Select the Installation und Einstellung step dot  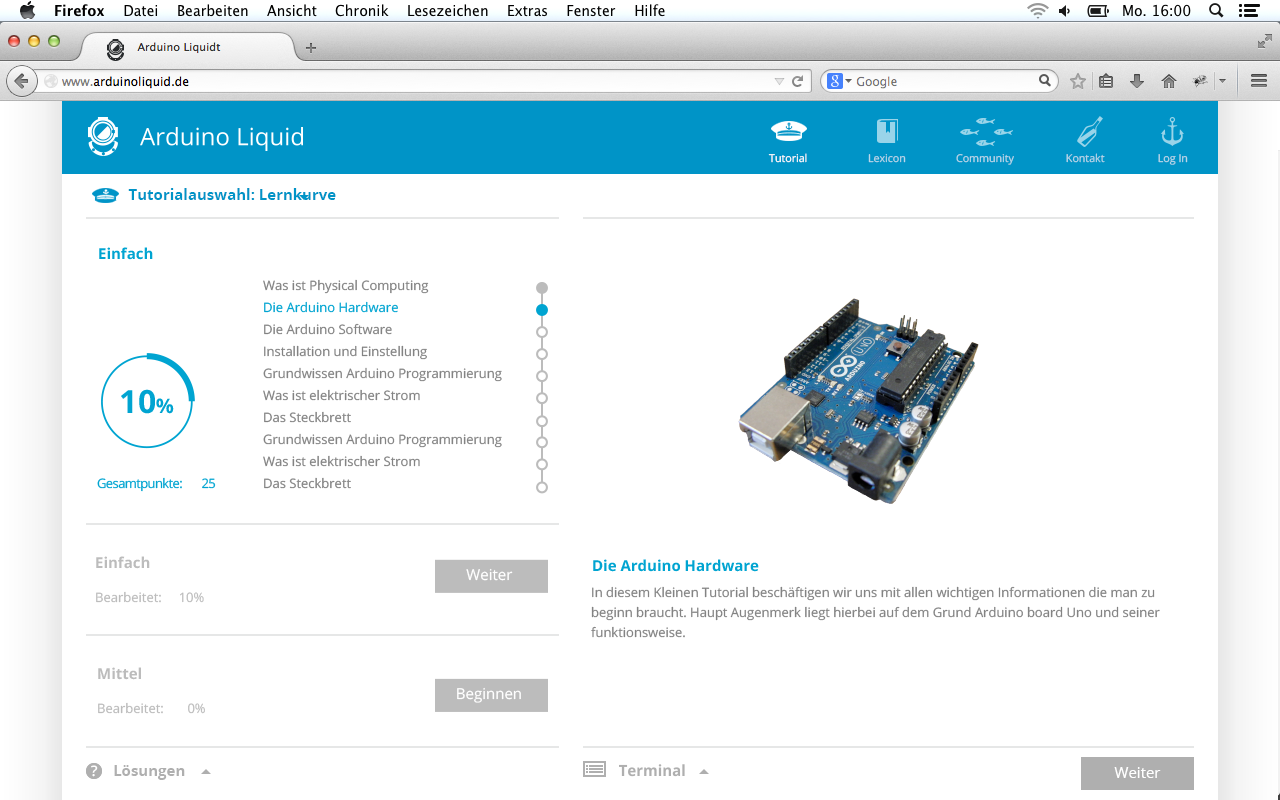[x=542, y=354]
